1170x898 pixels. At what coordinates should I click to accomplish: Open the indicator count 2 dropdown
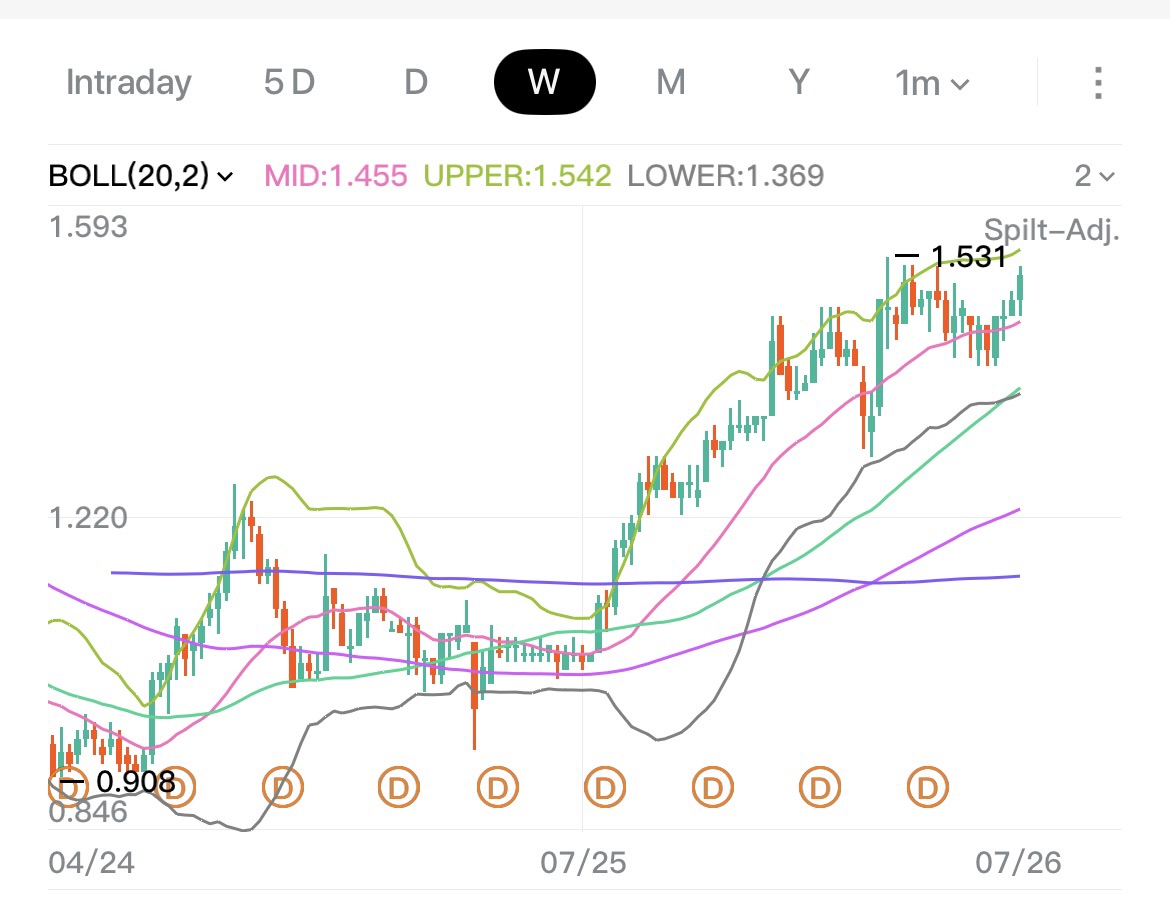[1094, 176]
